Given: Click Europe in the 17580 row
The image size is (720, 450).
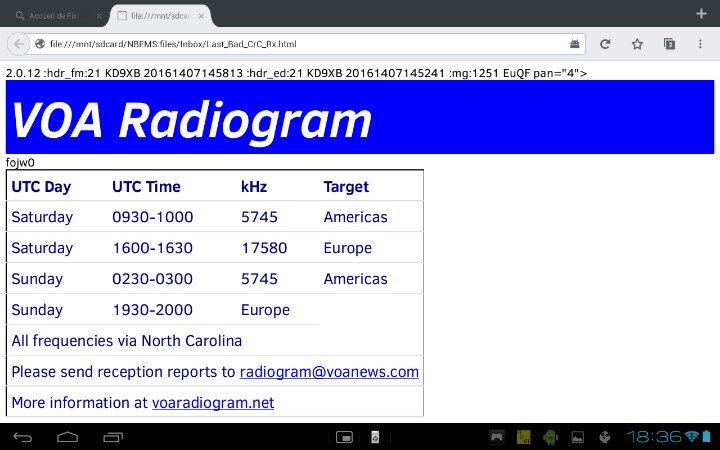Looking at the screenshot, I should coord(348,248).
